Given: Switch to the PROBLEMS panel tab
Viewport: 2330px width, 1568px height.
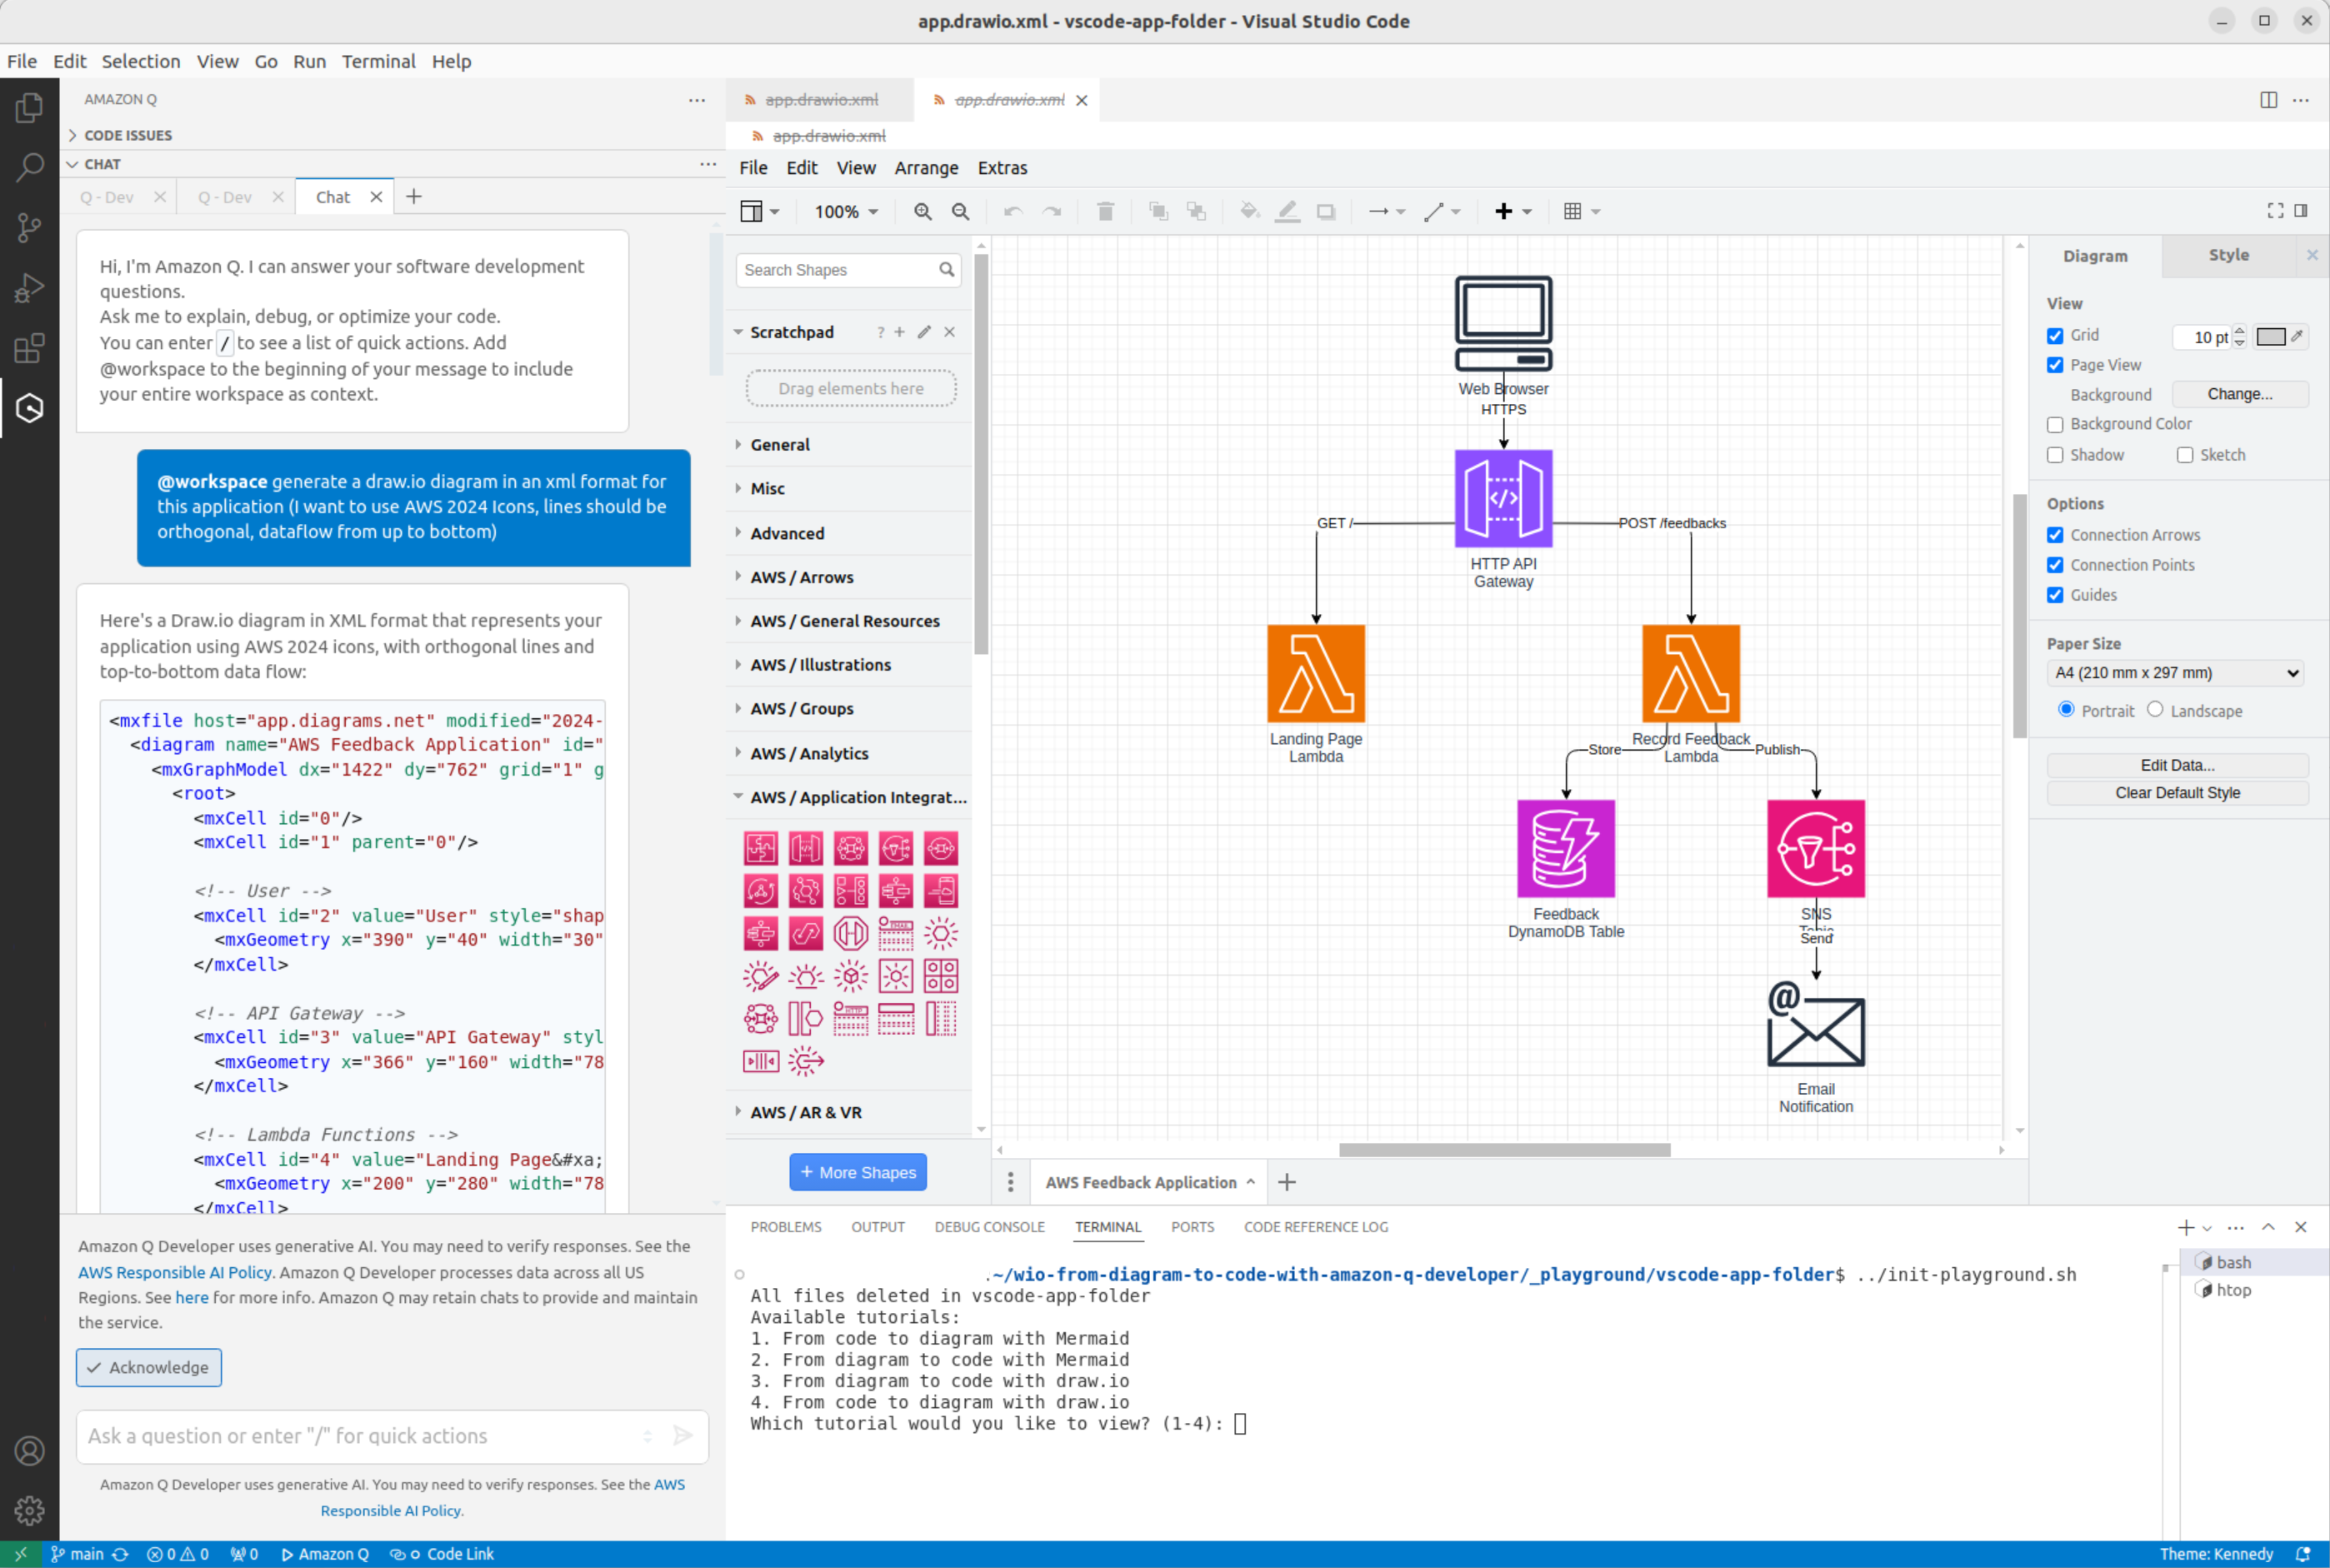Looking at the screenshot, I should [786, 1227].
